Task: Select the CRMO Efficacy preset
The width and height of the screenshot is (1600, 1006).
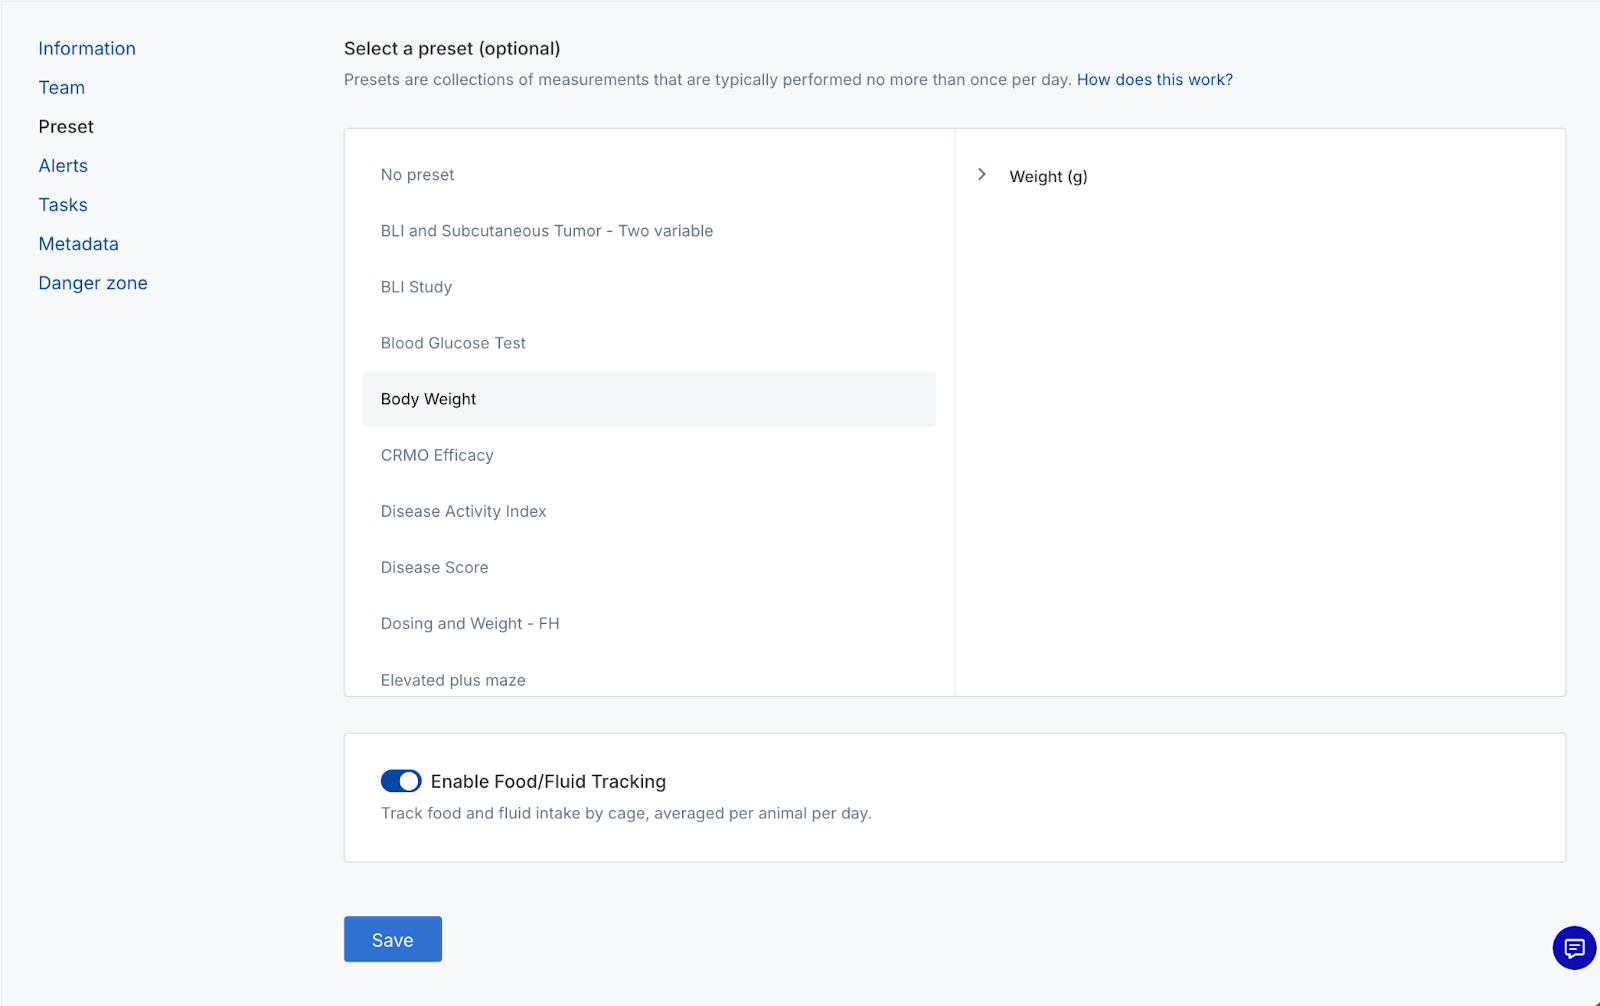Action: [437, 455]
